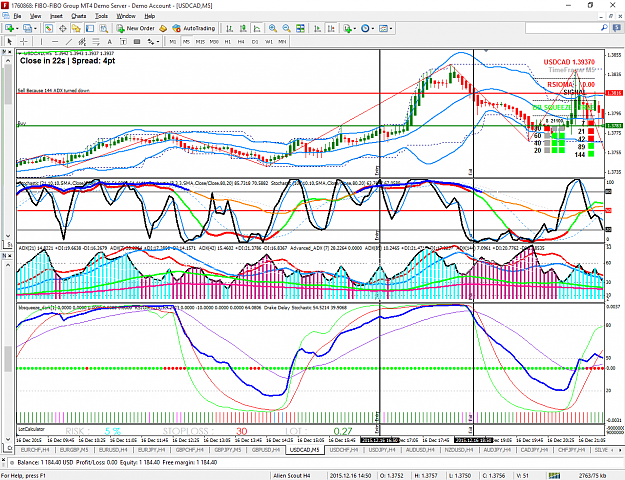Select the vertical line drawing tool
The width and height of the screenshot is (625, 480).
click(x=41, y=41)
